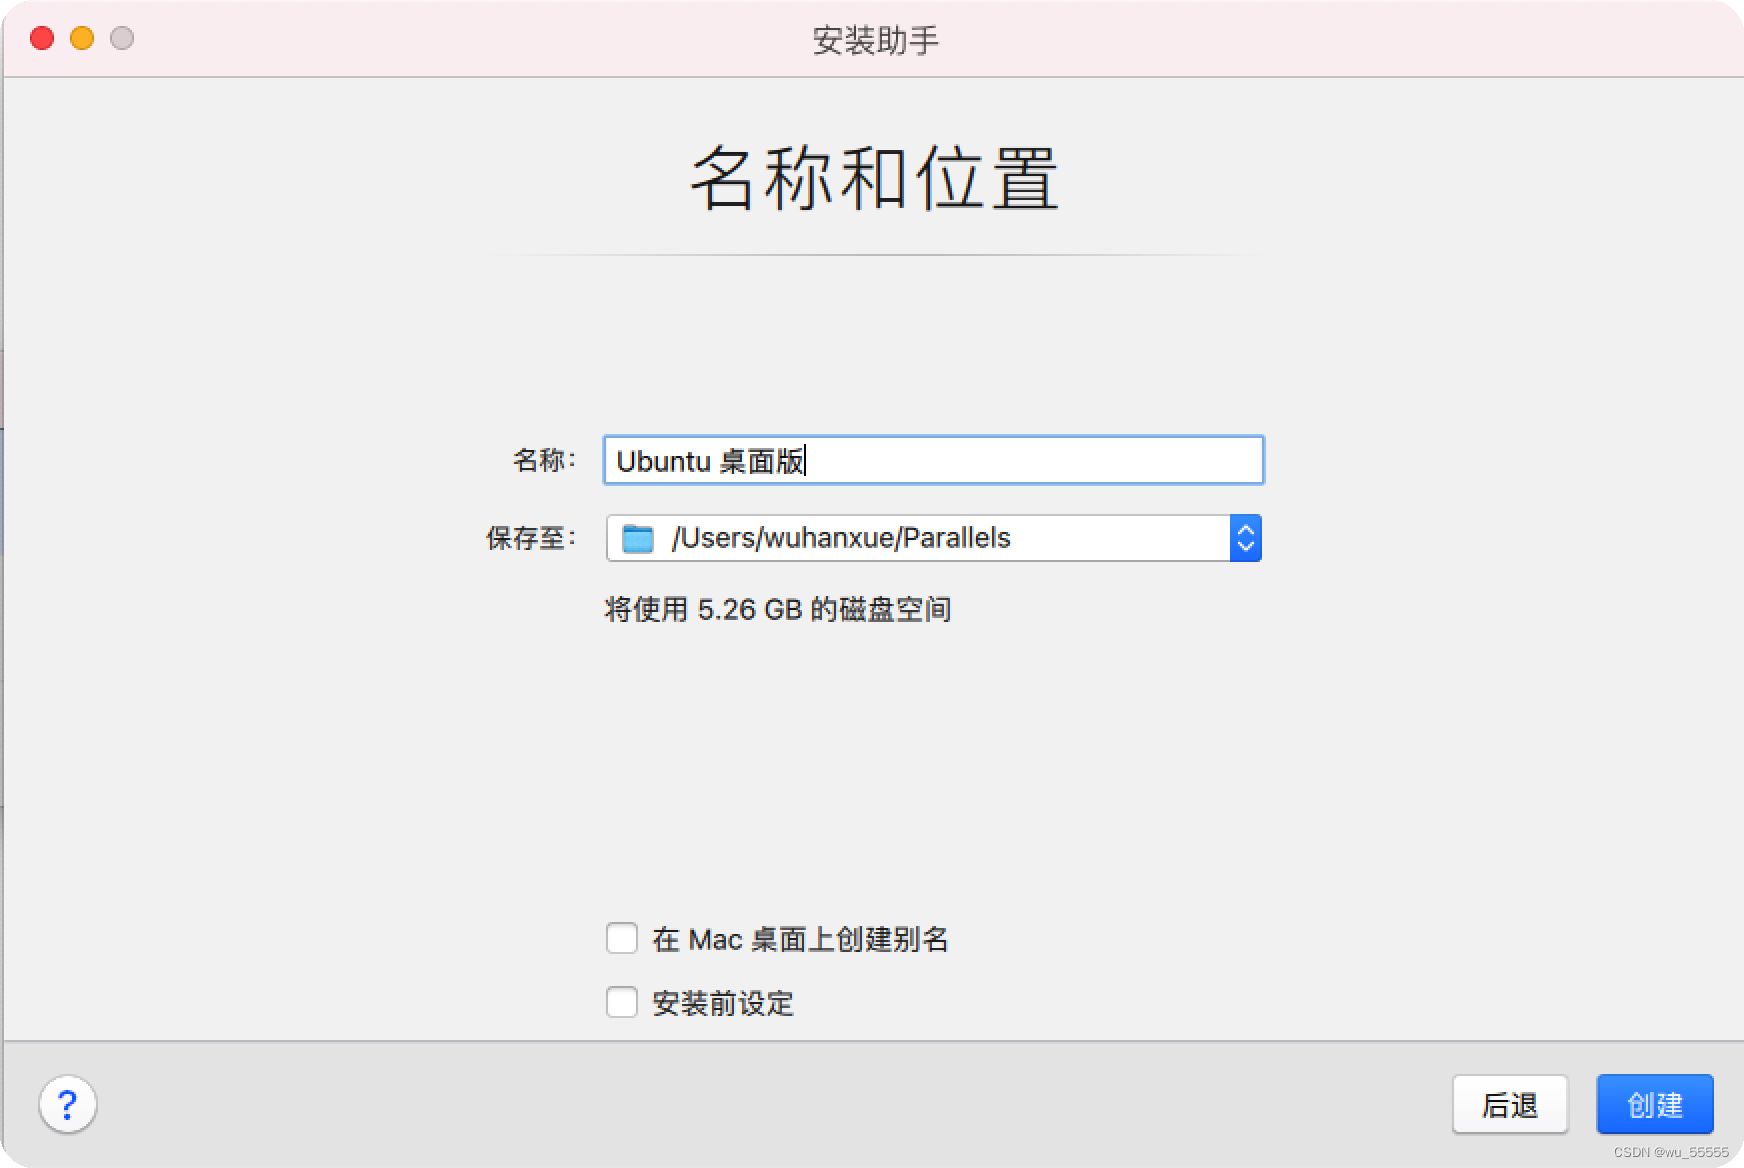This screenshot has height=1168, width=1744.
Task: Click the 后退 button
Action: (x=1510, y=1104)
